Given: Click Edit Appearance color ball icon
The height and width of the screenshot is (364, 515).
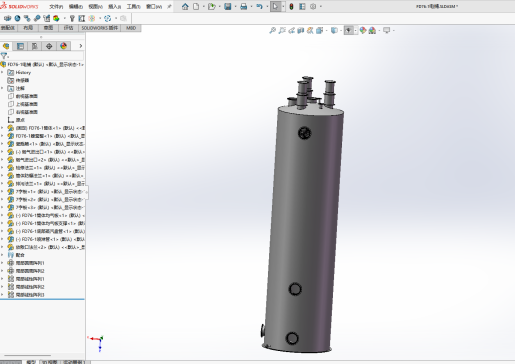Looking at the screenshot, I should pyautogui.click(x=363, y=31).
